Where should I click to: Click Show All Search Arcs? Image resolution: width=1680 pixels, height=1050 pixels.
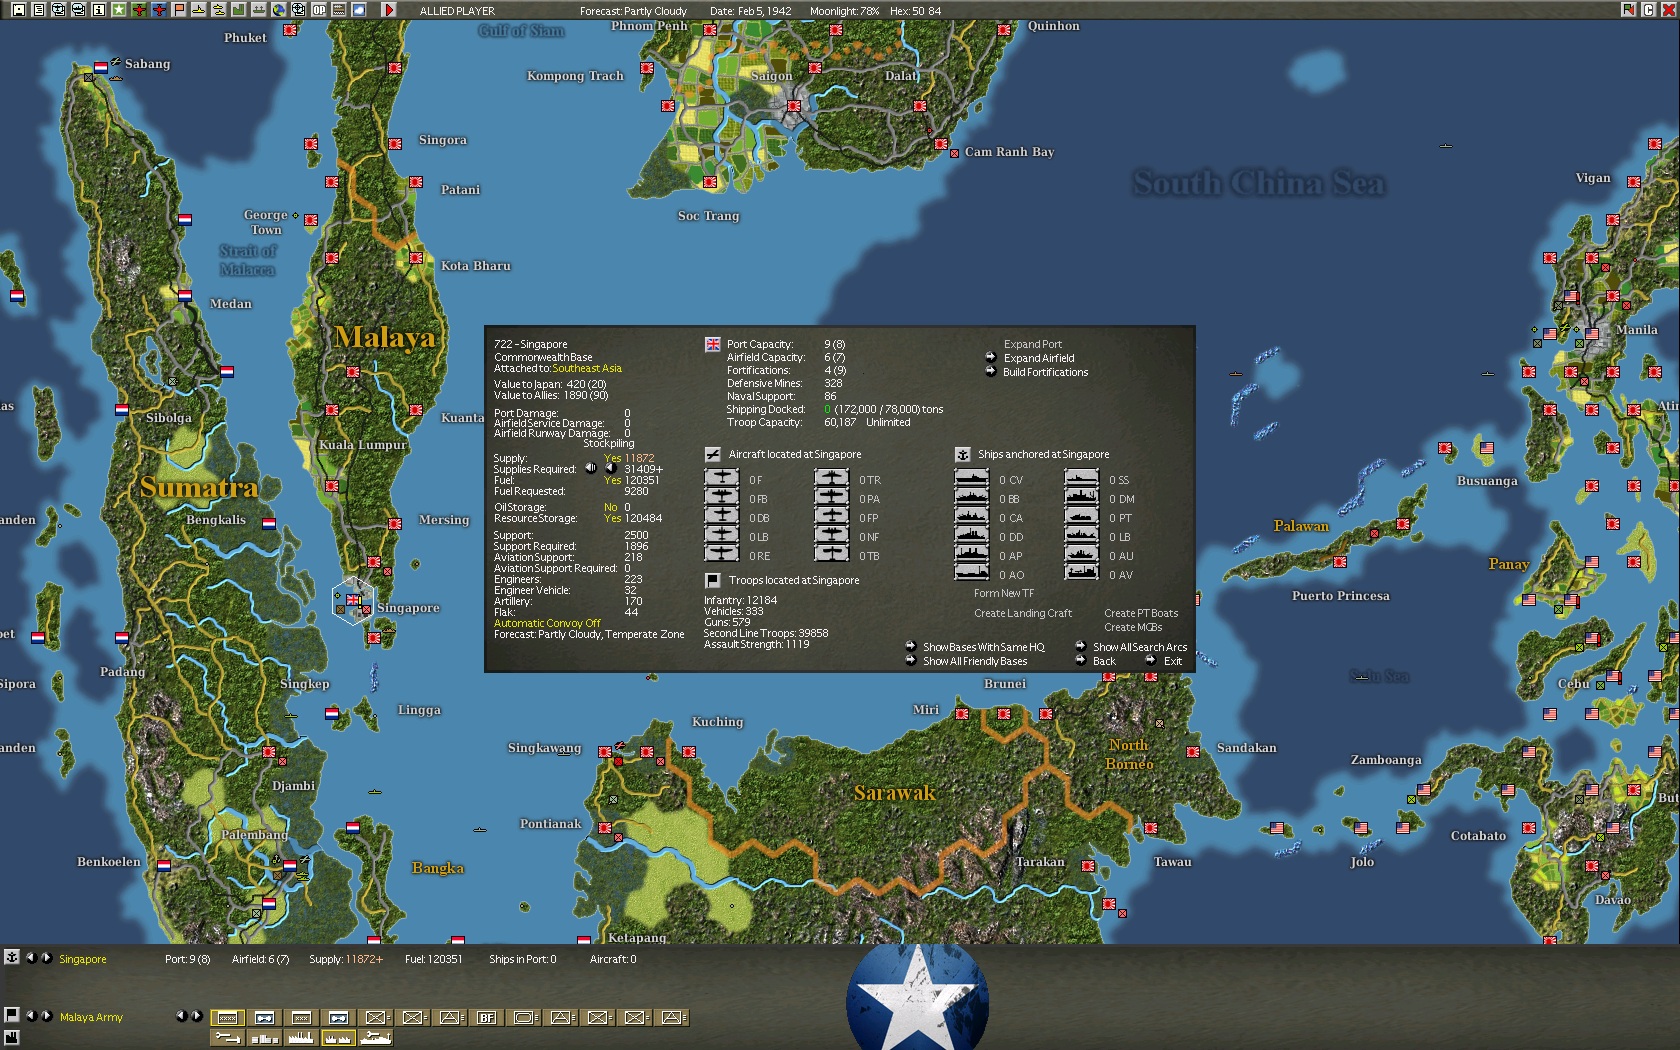1140,647
